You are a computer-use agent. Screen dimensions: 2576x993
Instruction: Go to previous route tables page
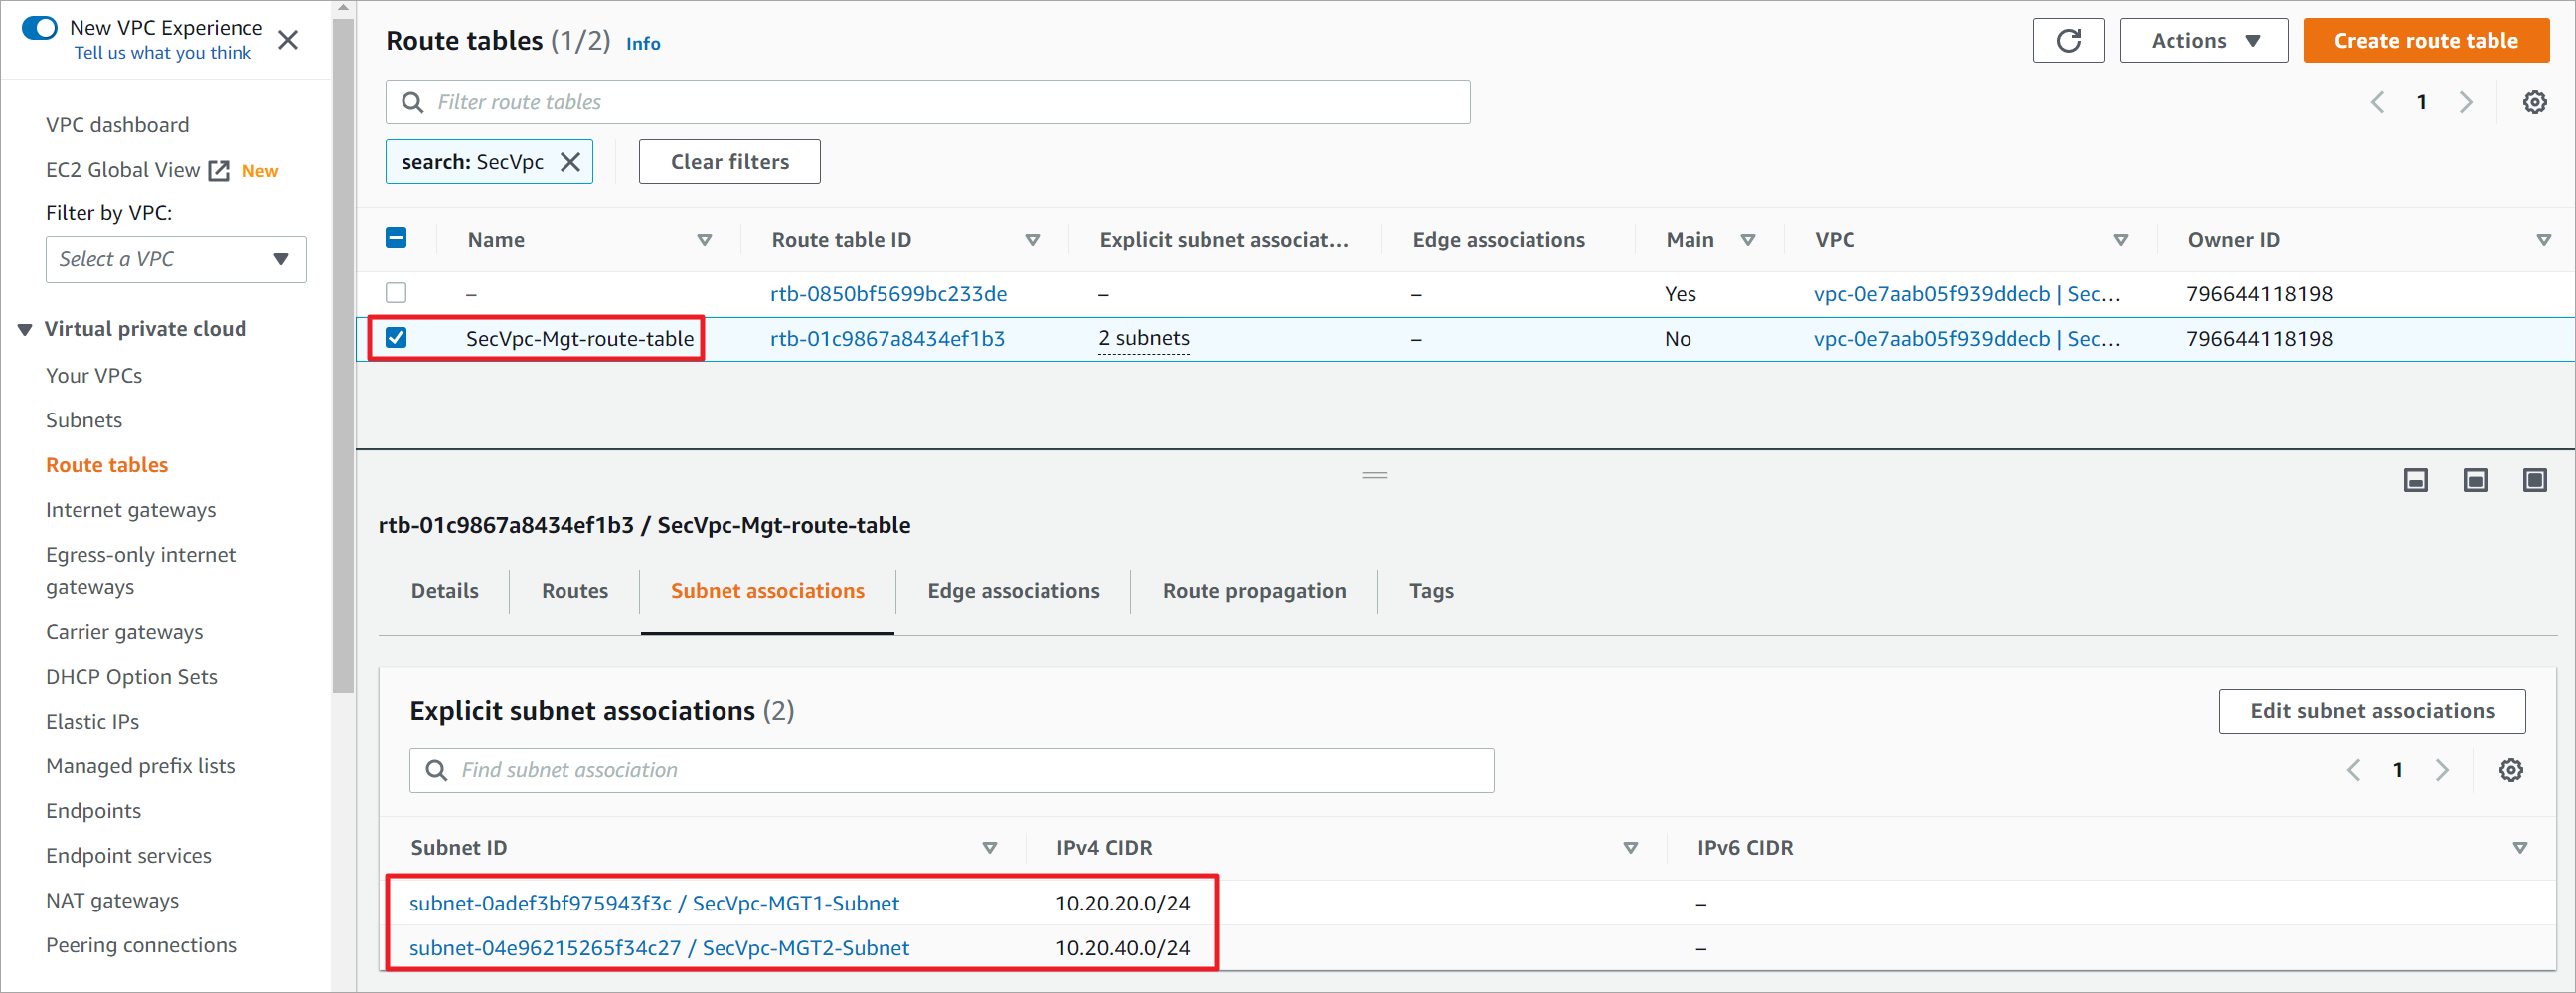click(2377, 103)
